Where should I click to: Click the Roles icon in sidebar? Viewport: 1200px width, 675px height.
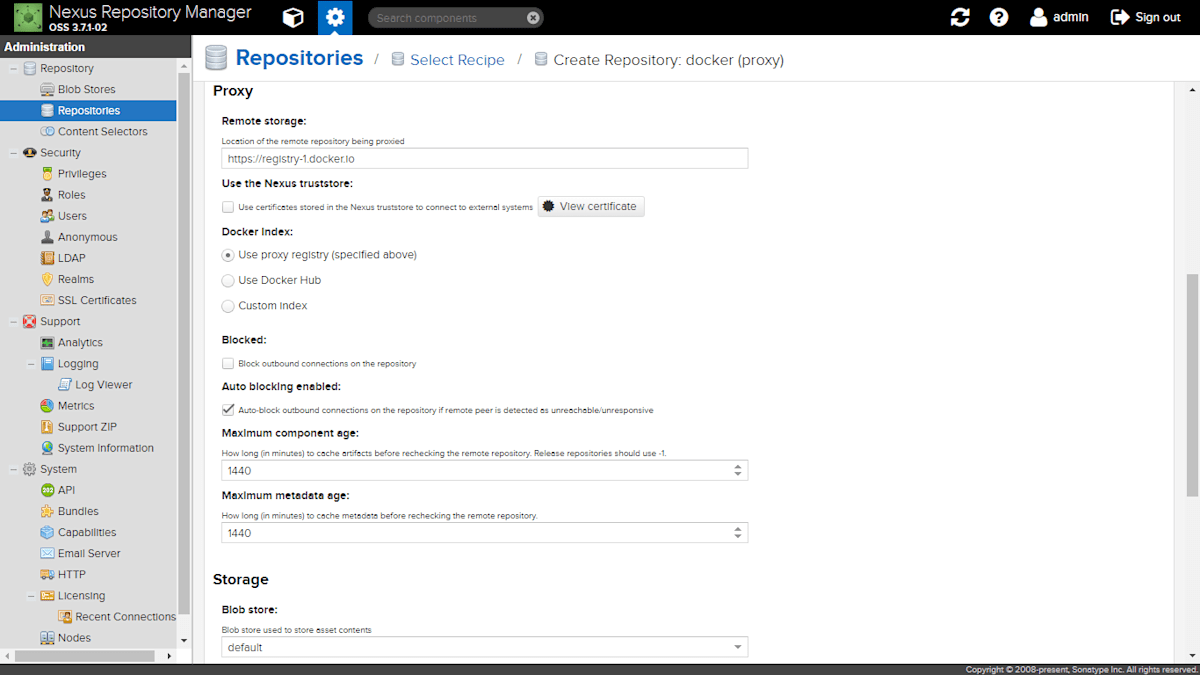point(47,195)
